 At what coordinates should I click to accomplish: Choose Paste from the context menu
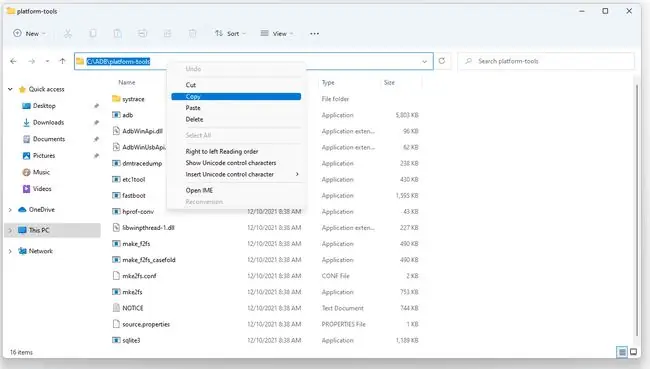236,108
